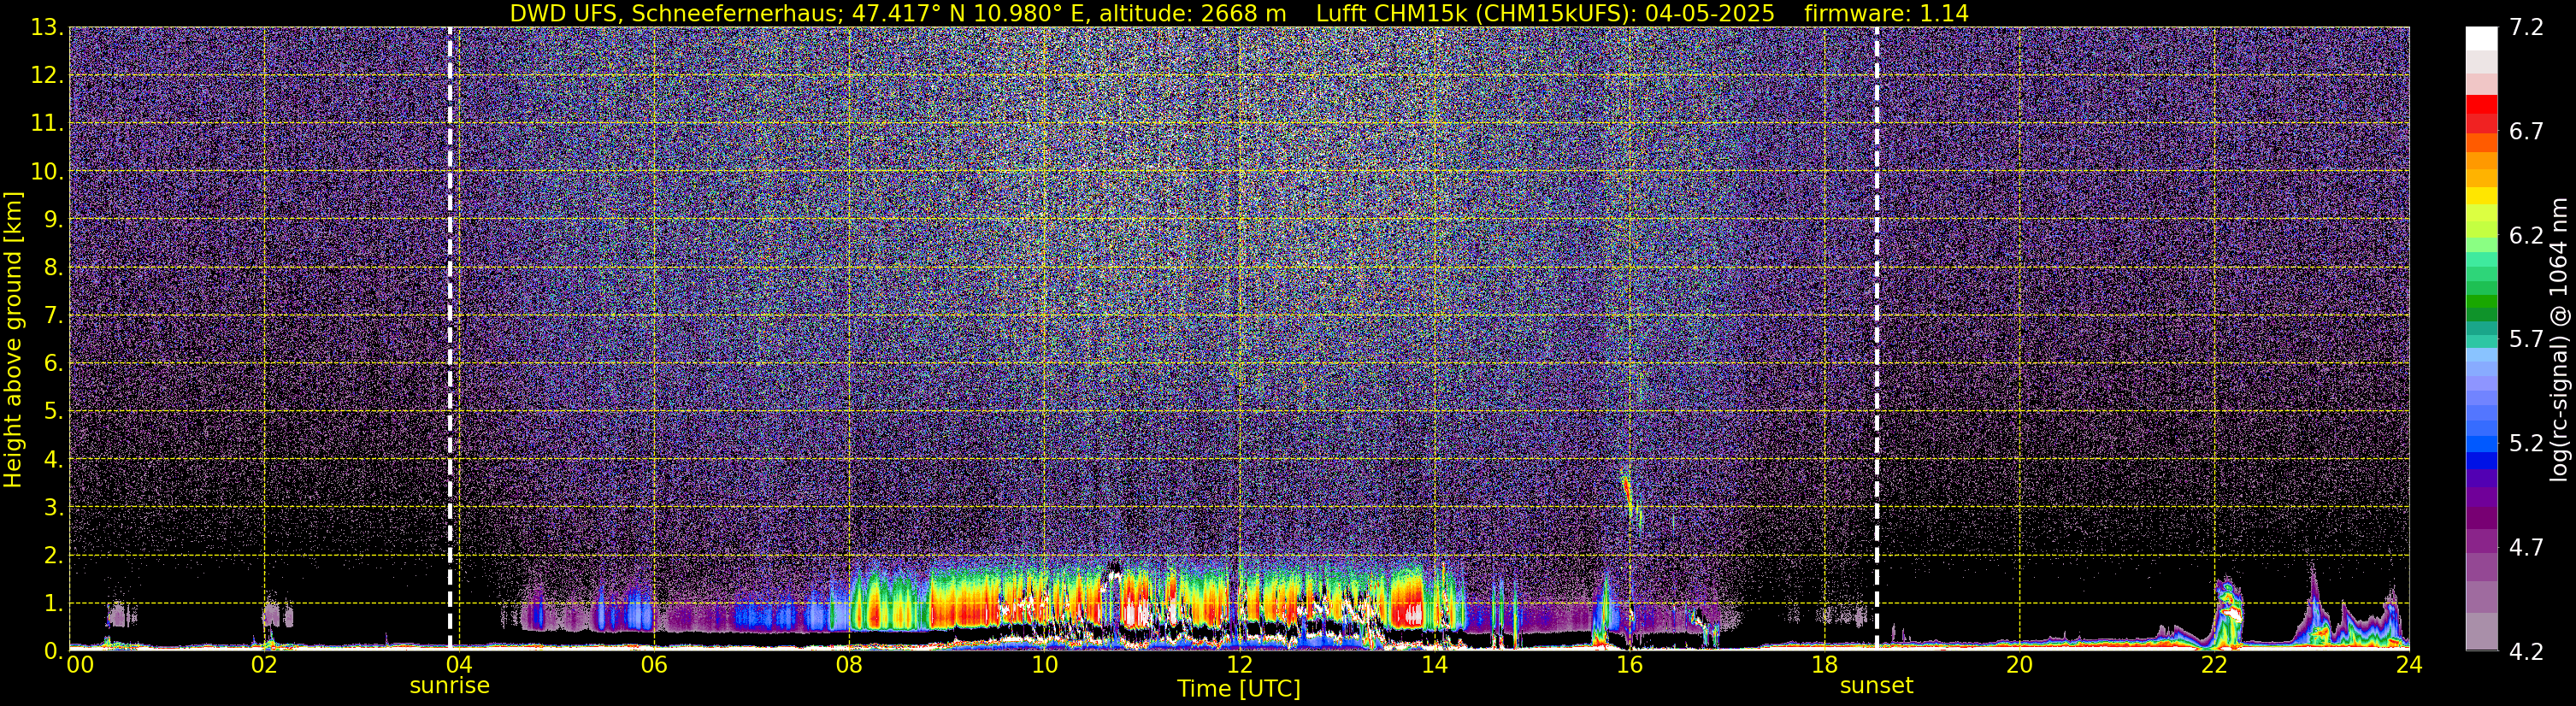Click the '1.' height axis tick label
Viewport: 2576px width, 706px height.
[x=53, y=604]
